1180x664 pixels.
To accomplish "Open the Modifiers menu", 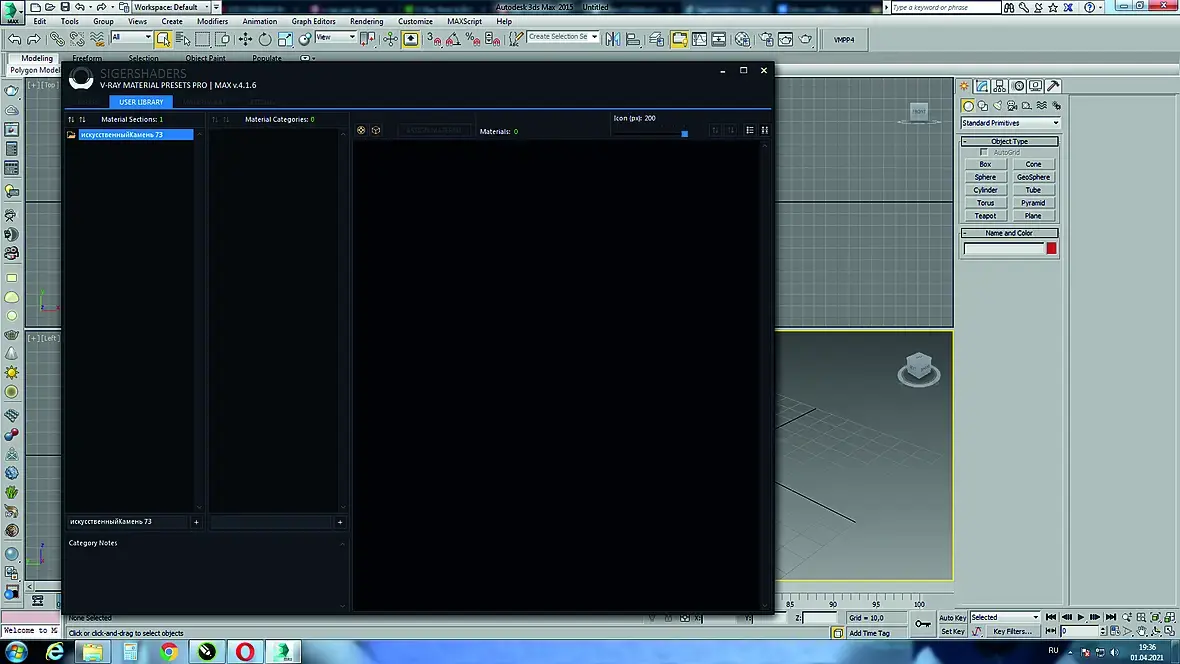I will pyautogui.click(x=212, y=21).
